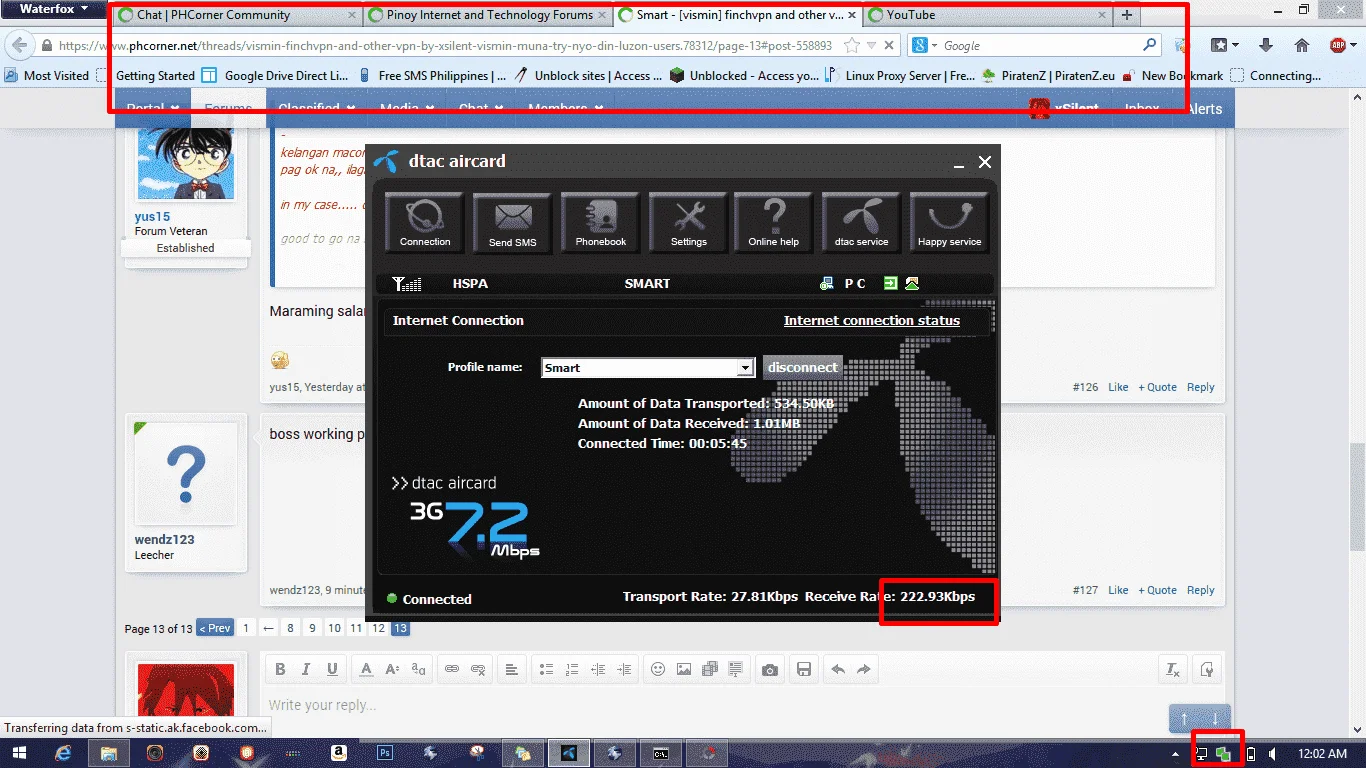
Task: Open the bookmarks toolbar button menu
Action: (x=1226, y=45)
